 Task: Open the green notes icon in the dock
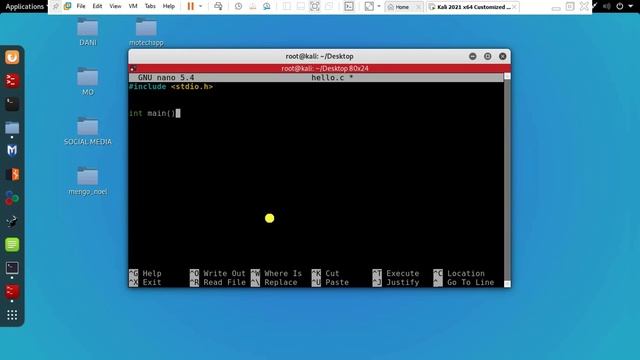click(12, 245)
